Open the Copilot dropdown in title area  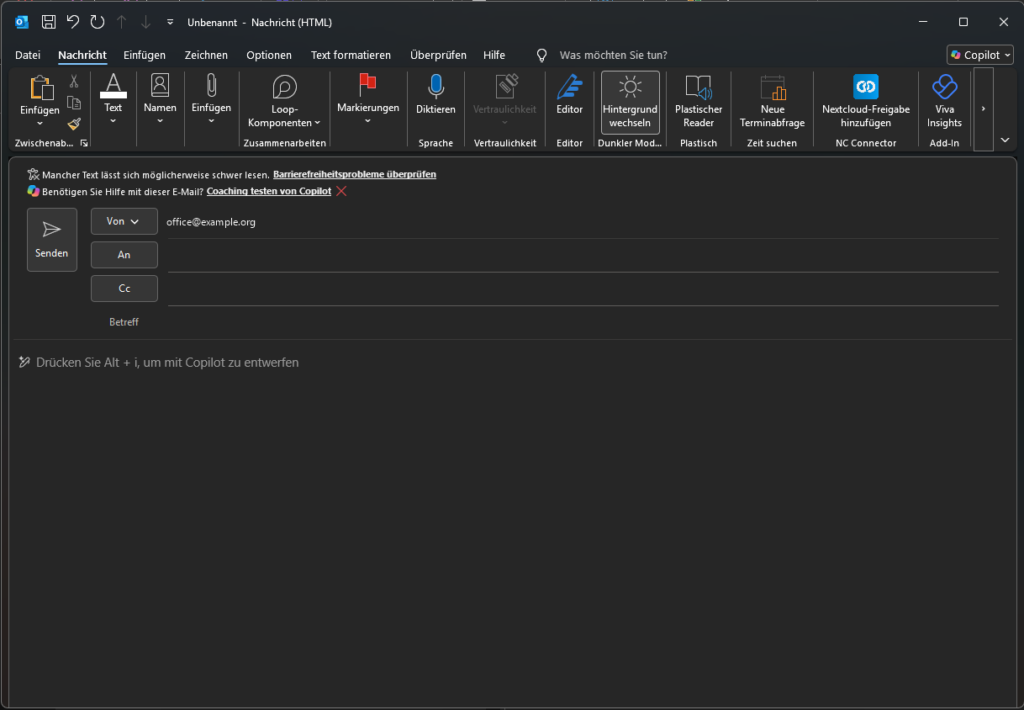click(x=980, y=55)
